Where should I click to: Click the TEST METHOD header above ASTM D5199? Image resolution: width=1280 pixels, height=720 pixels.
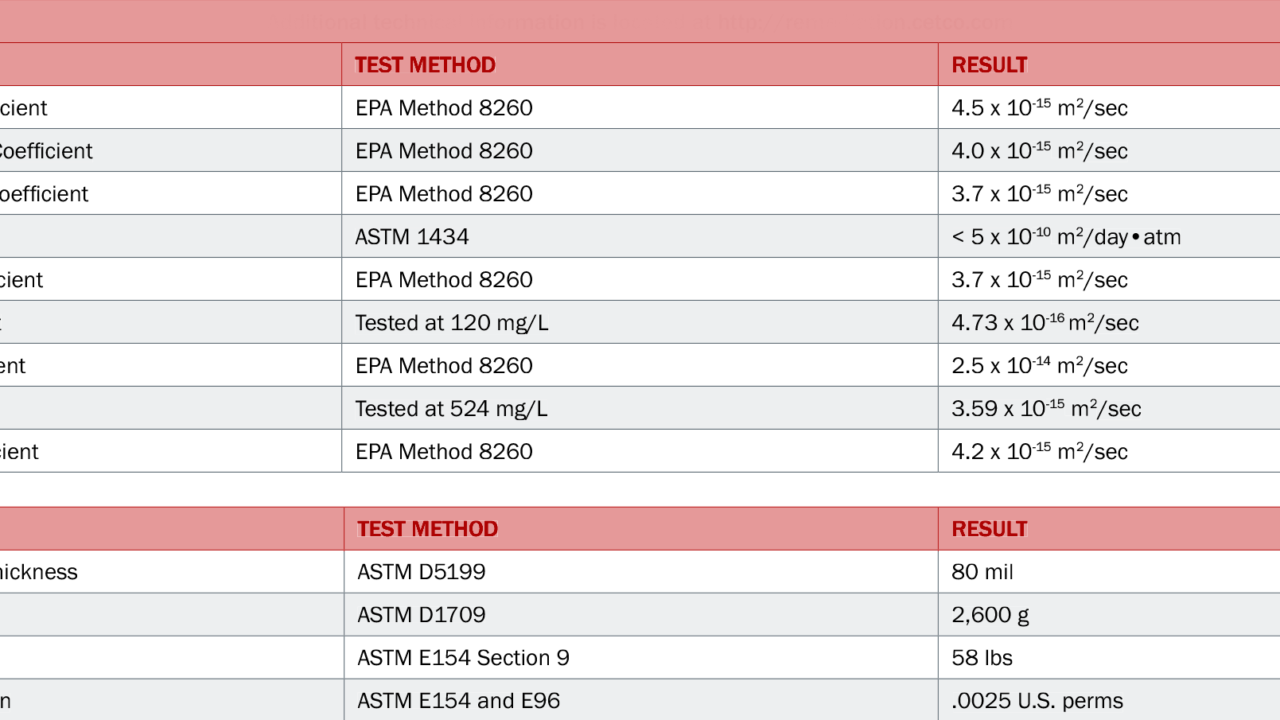click(x=427, y=529)
